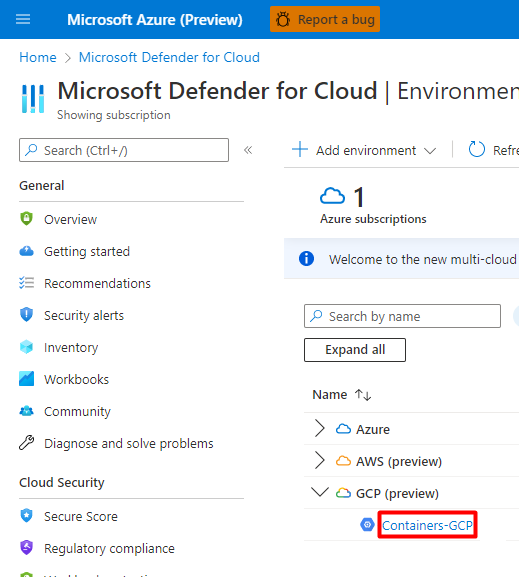Viewport: 519px width, 577px height.
Task: Open the Overview menu item
Action: 70,219
